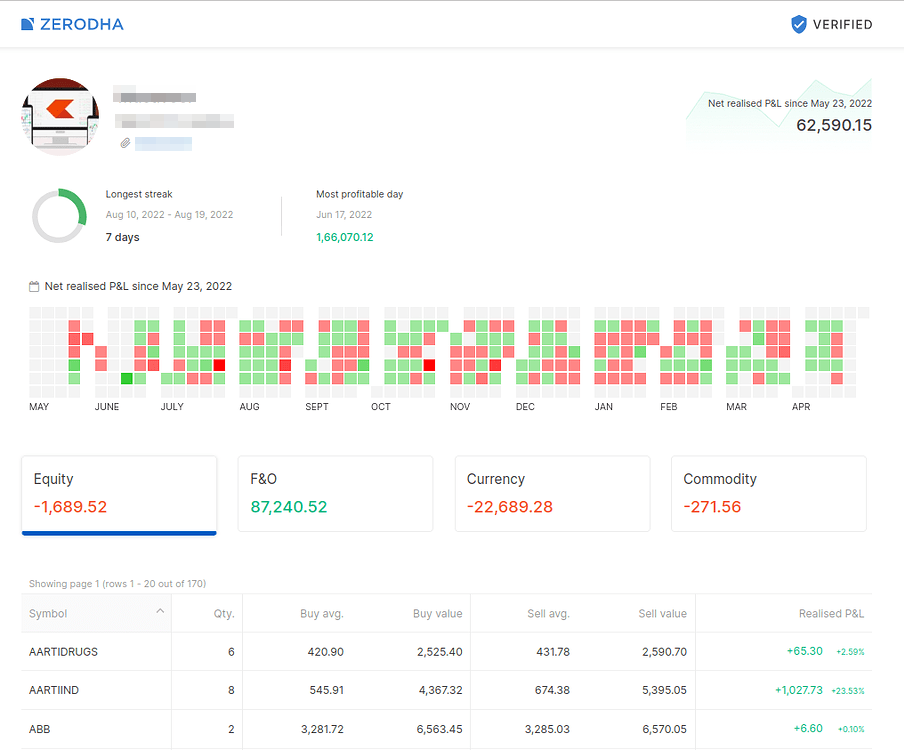Click the longest streak donut chart
The image size is (904, 750).
pyautogui.click(x=59, y=215)
